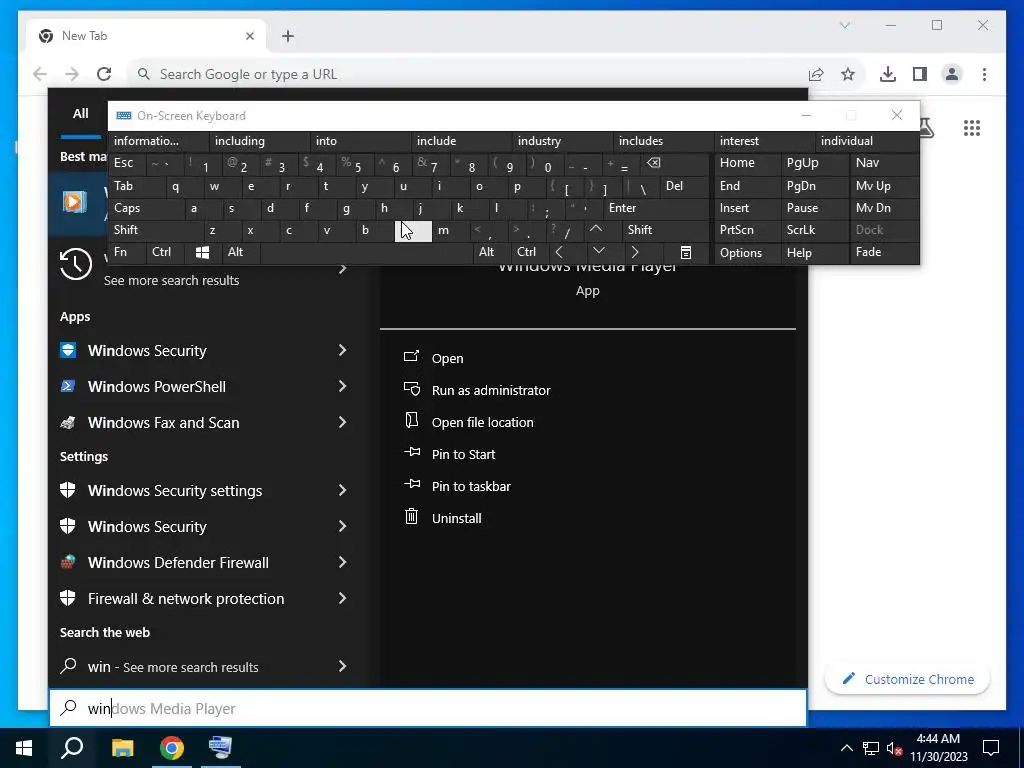The width and height of the screenshot is (1024, 768).
Task: Toggle the left Ctrl key
Action: pos(165,253)
